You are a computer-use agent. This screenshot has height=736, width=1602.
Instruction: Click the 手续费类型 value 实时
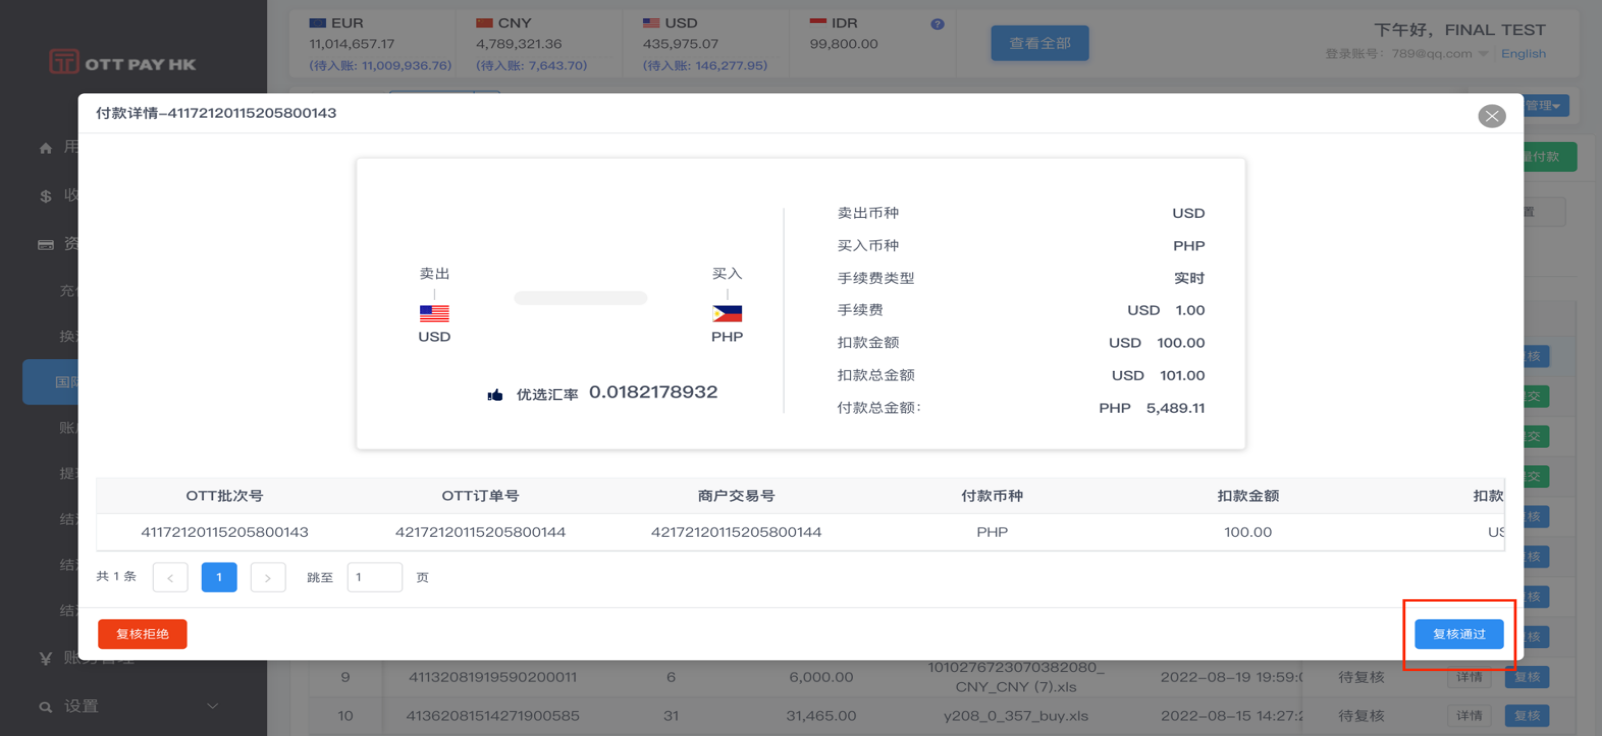(x=1189, y=278)
